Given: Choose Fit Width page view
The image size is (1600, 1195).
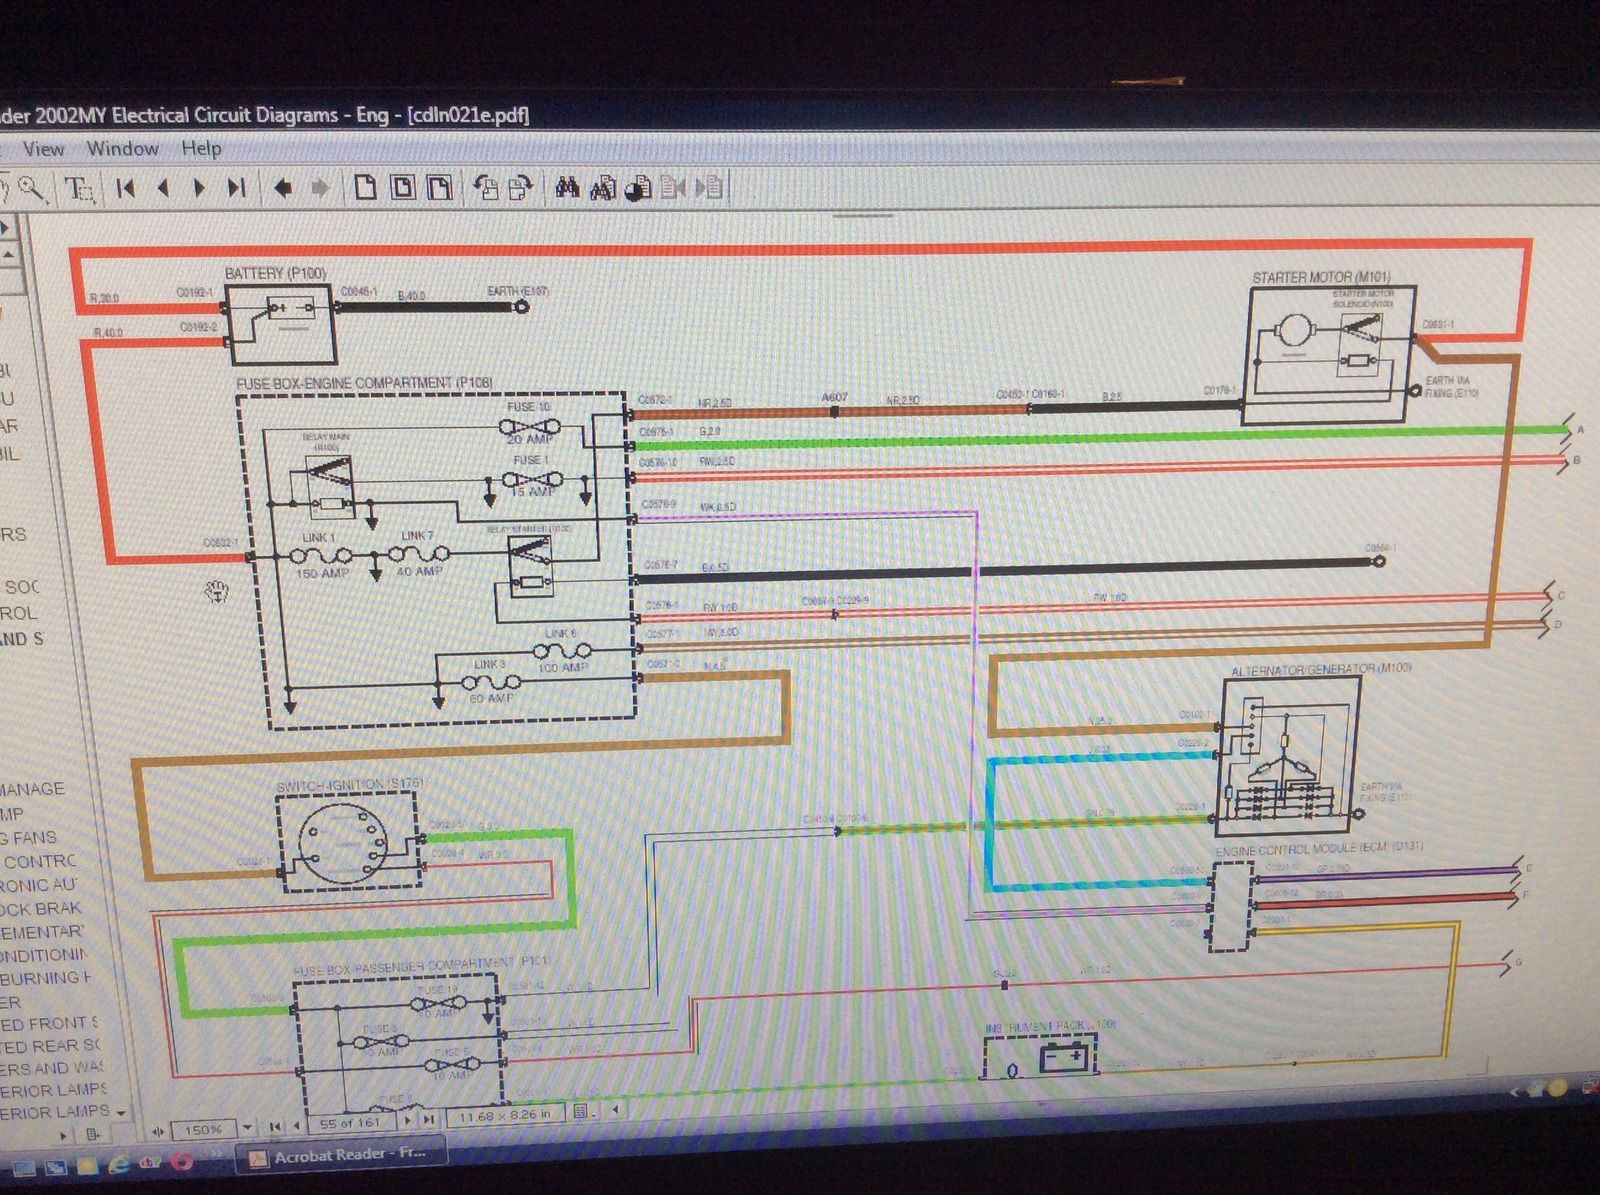Looking at the screenshot, I should click(439, 187).
